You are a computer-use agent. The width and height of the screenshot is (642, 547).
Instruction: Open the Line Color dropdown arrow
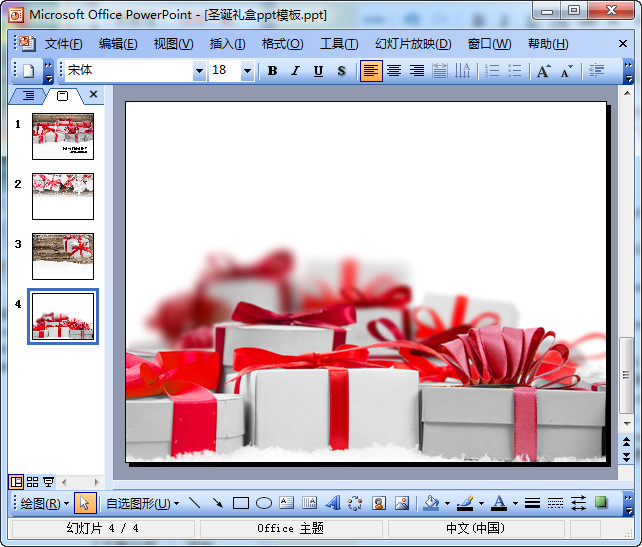click(x=481, y=504)
